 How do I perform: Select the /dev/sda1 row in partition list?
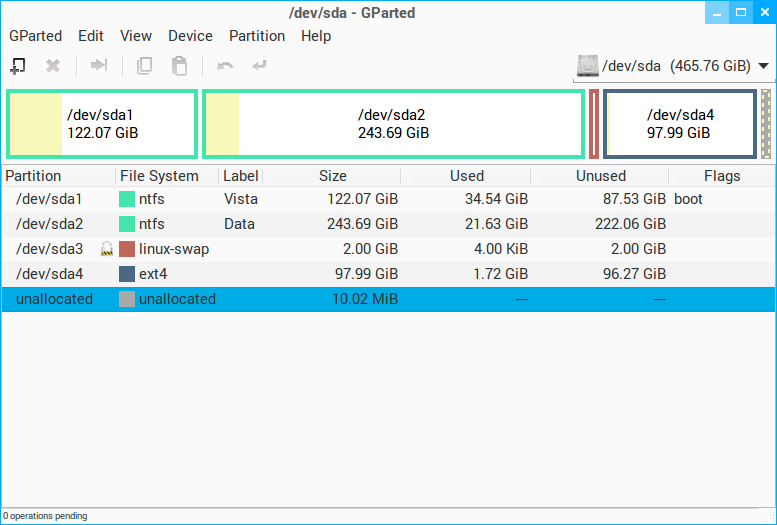[50, 199]
